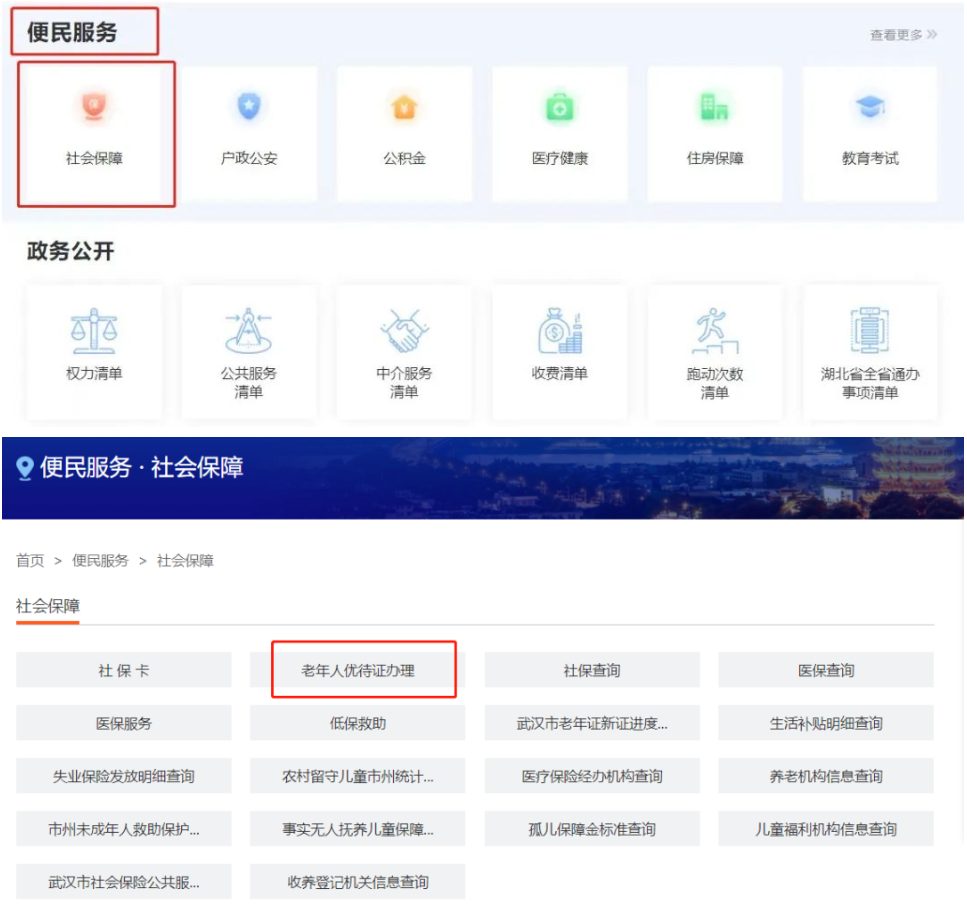This screenshot has height=908, width=967.
Task: Open the 老年人优待证办理 button
Action: click(358, 670)
